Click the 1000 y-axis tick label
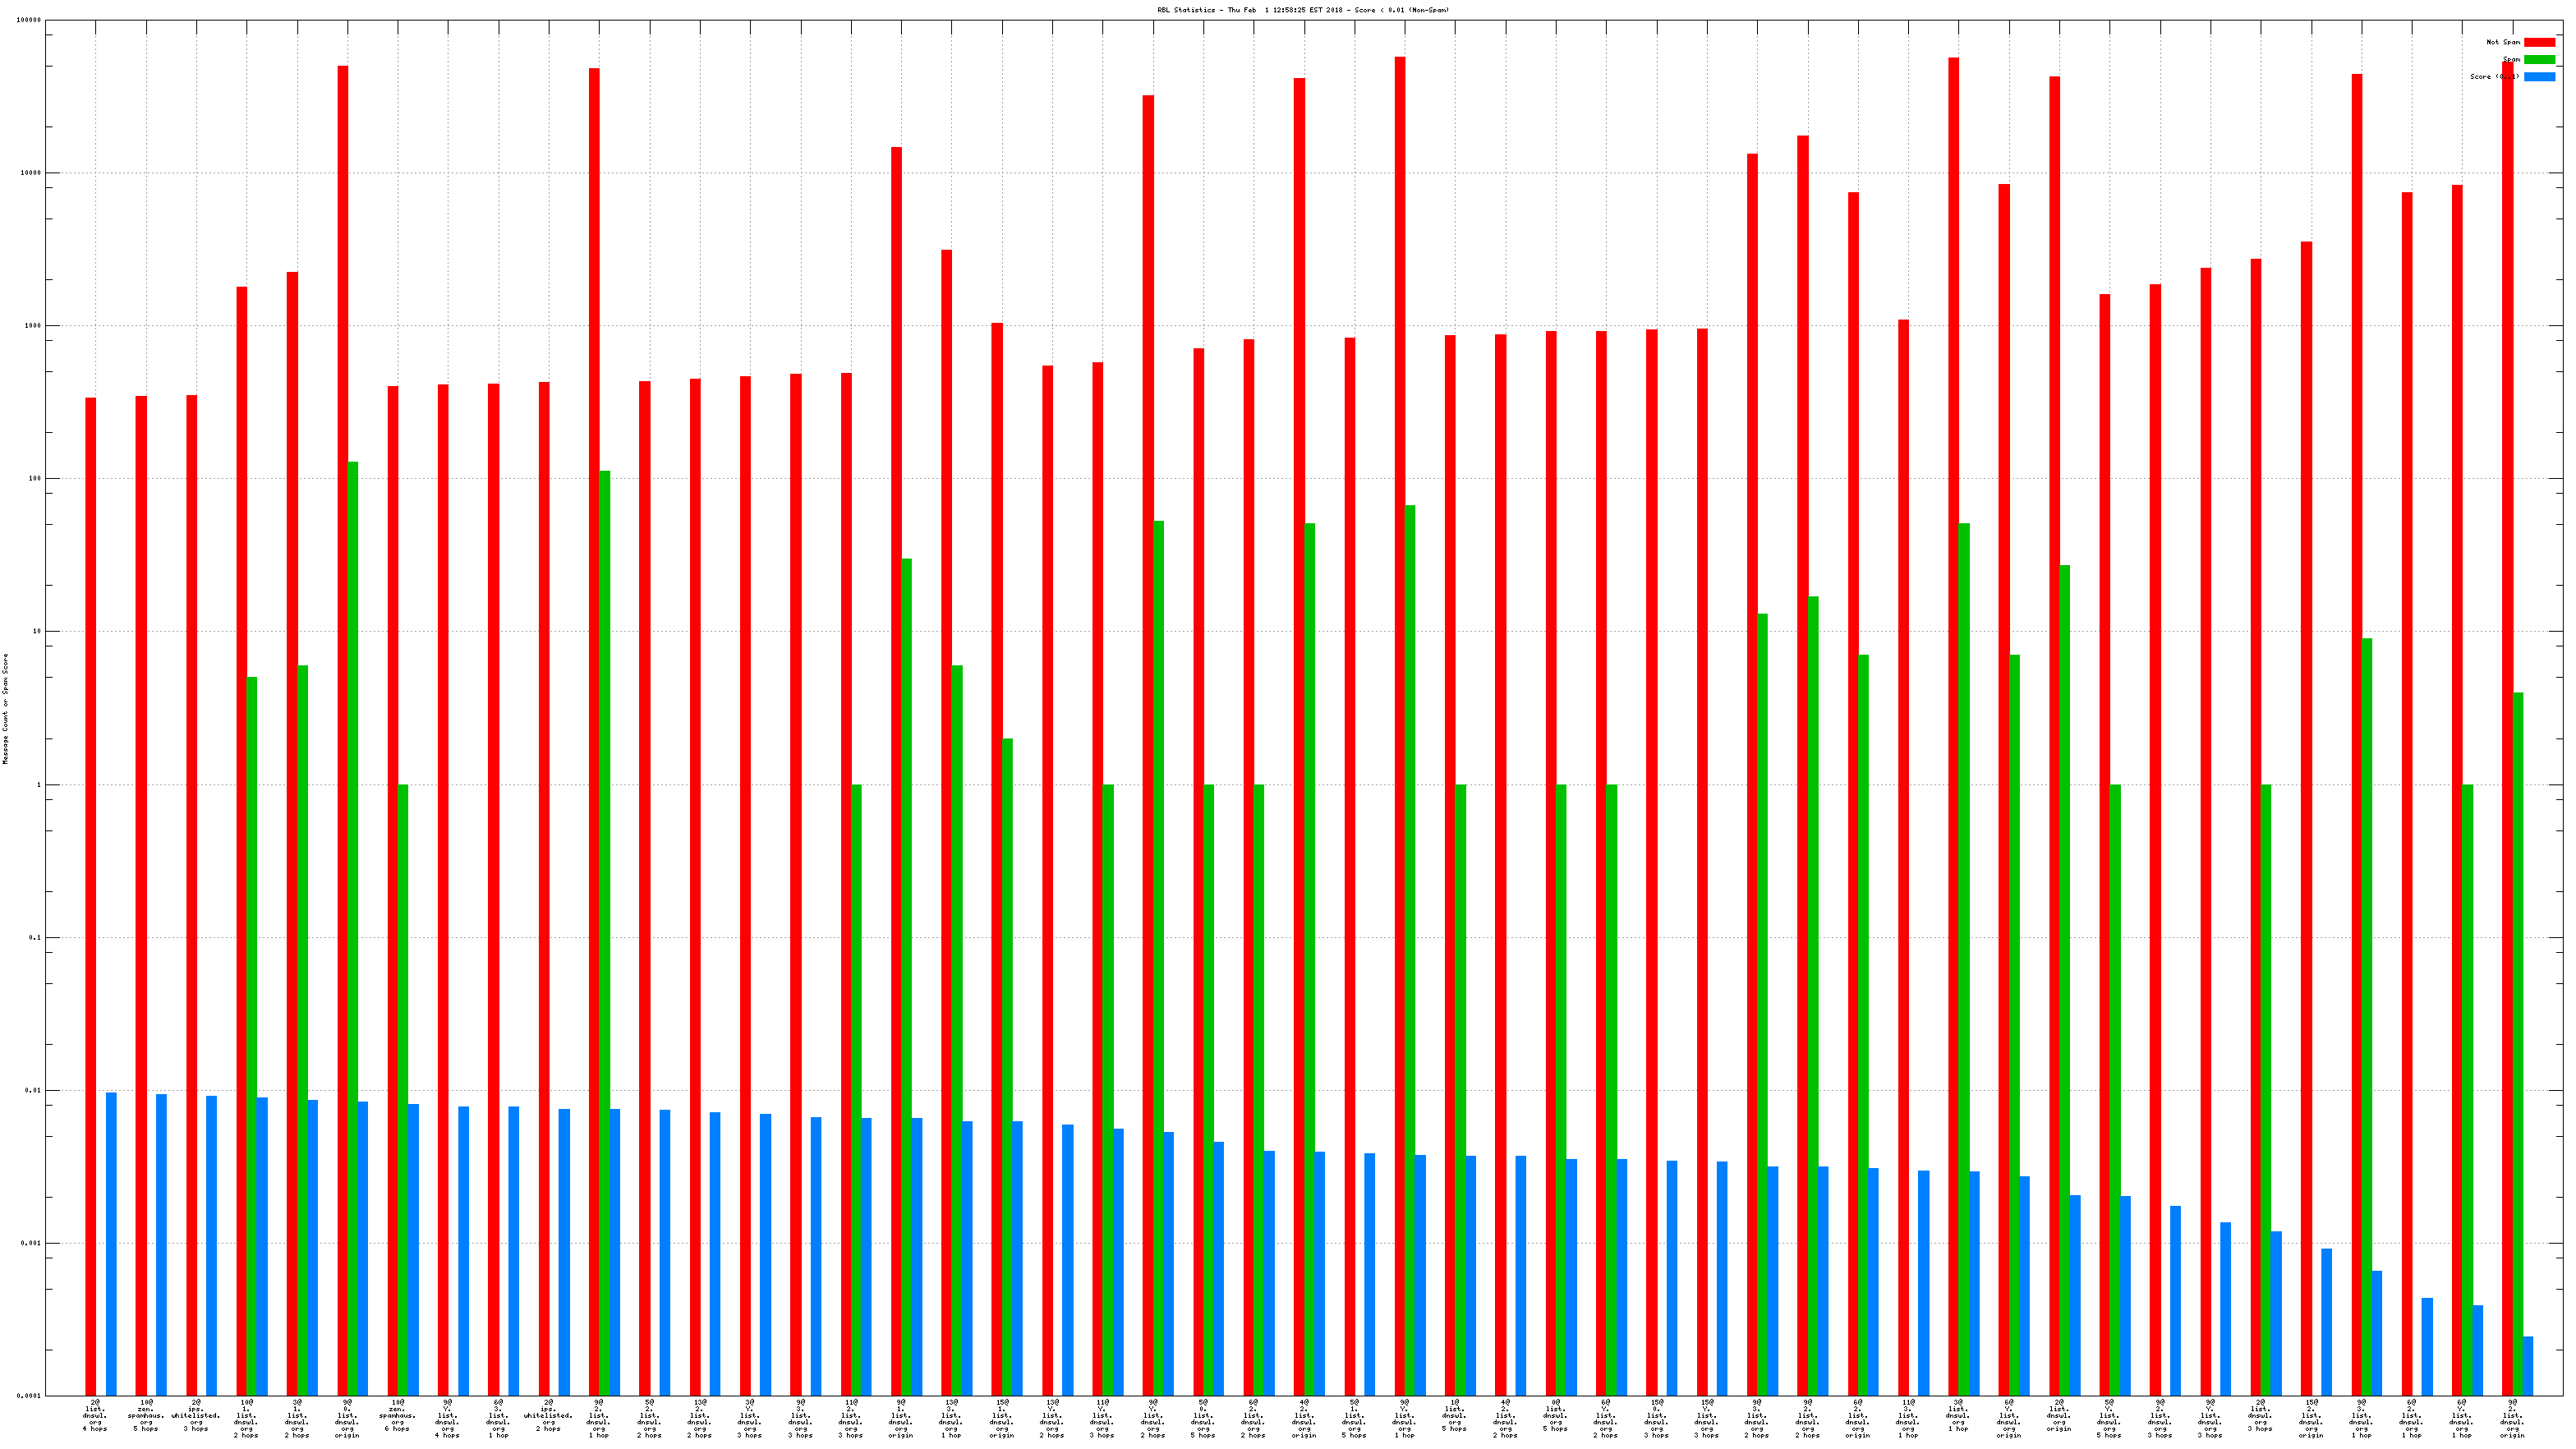Image resolution: width=2576 pixels, height=1449 pixels. pyautogui.click(x=33, y=326)
